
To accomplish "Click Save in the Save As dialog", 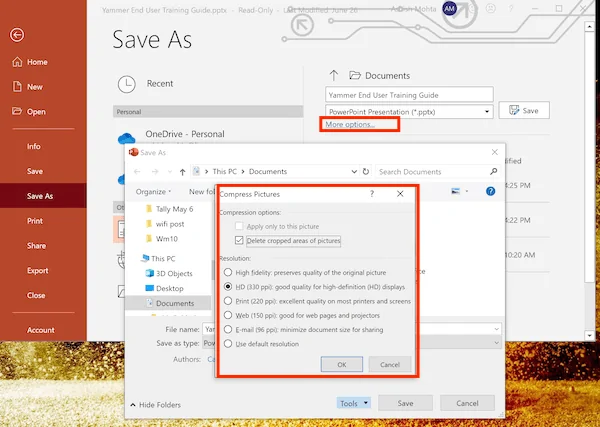I will point(405,403).
